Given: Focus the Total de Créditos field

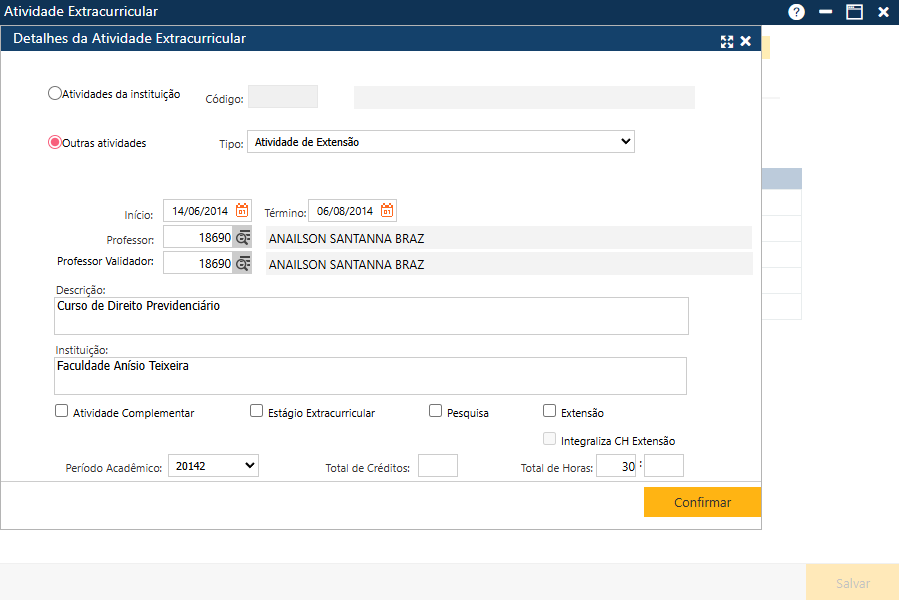Looking at the screenshot, I should tap(438, 466).
